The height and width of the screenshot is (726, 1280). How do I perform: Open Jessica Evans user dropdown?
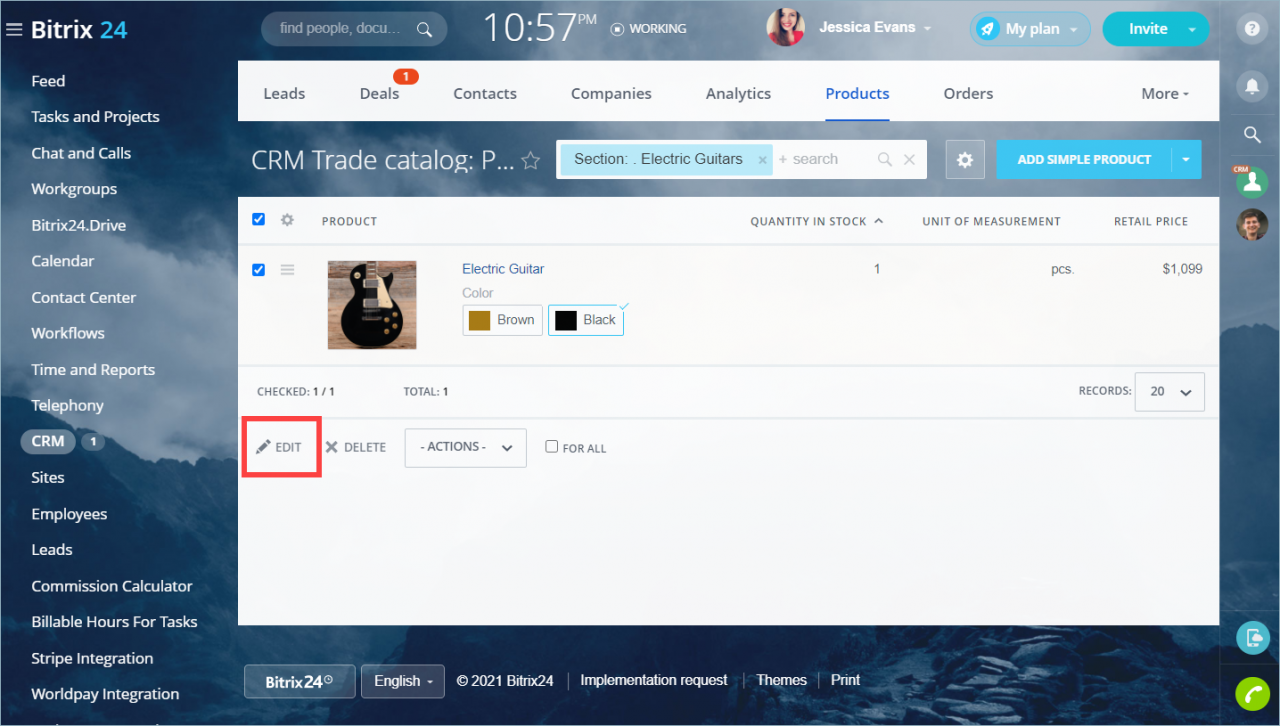pos(927,29)
